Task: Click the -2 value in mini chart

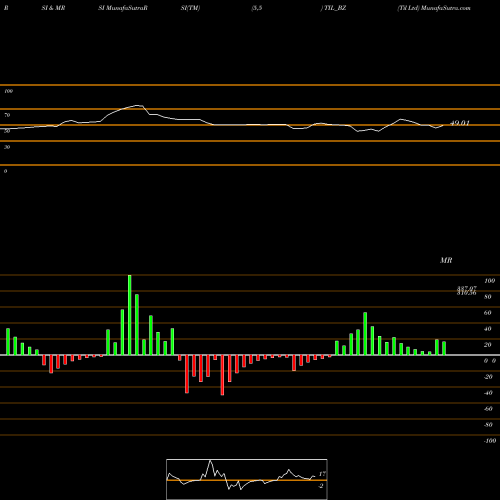Action: pyautogui.click(x=321, y=486)
